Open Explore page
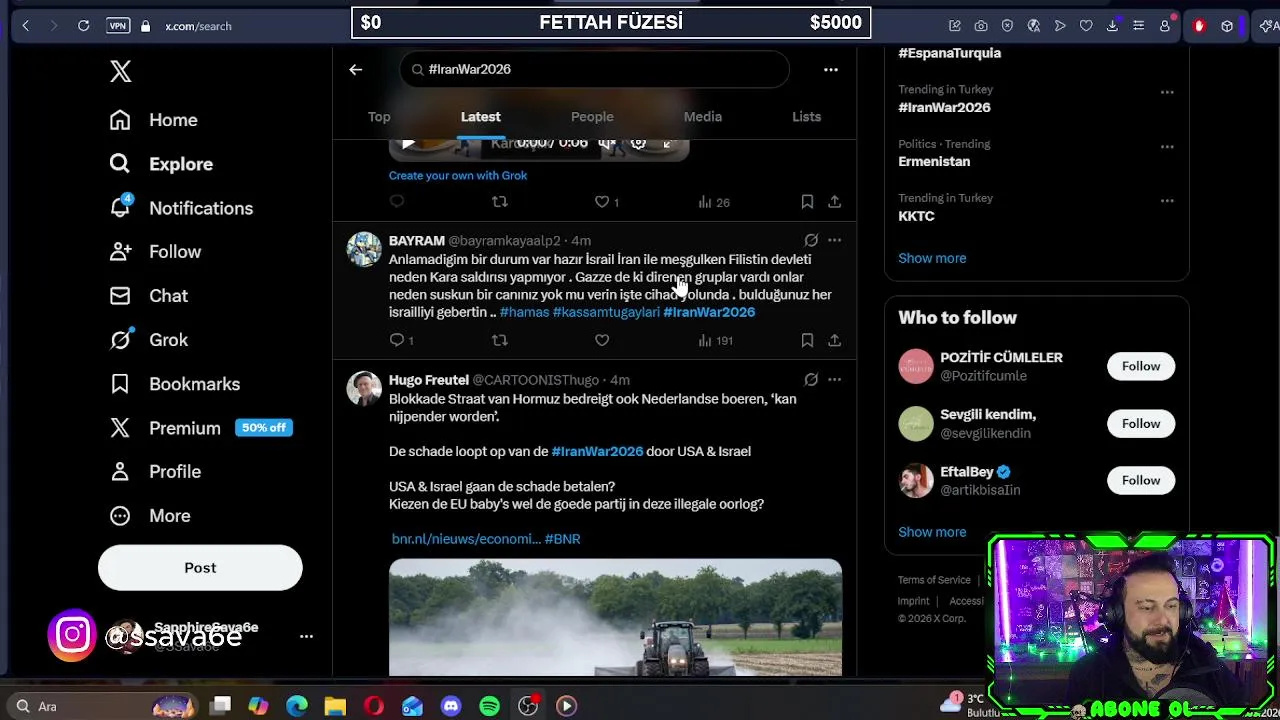The height and width of the screenshot is (720, 1280). (161, 164)
